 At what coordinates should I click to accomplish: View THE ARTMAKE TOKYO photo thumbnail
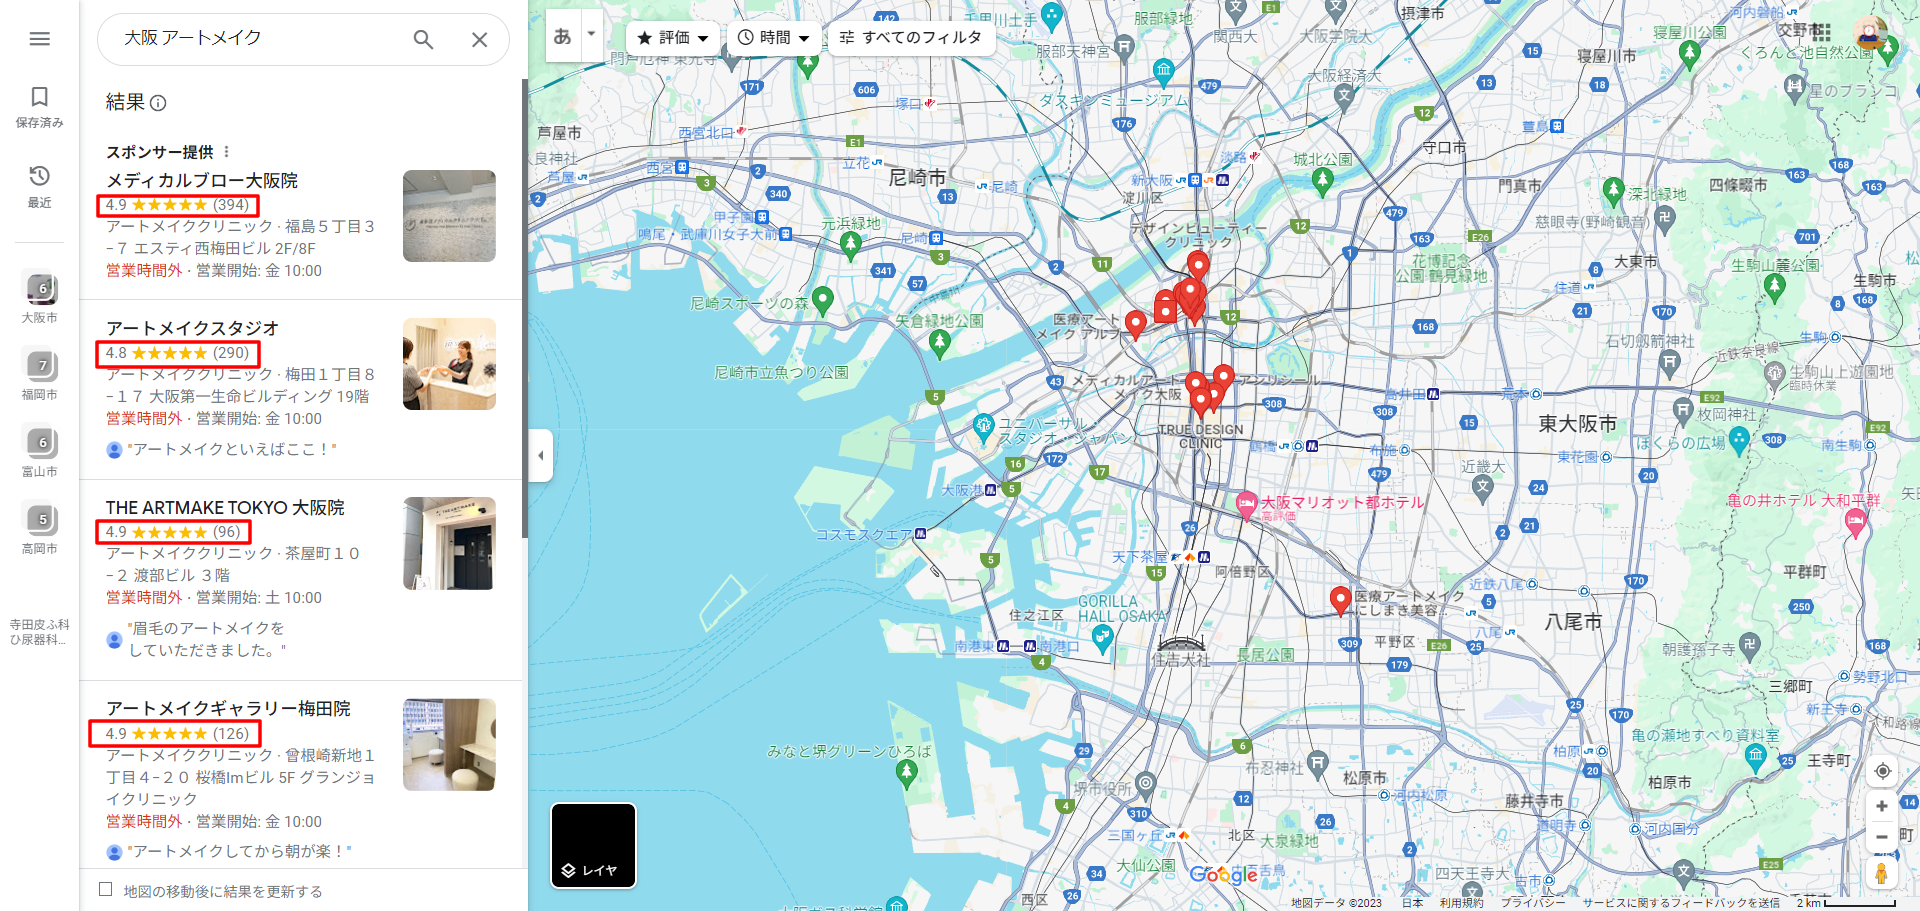tap(449, 543)
